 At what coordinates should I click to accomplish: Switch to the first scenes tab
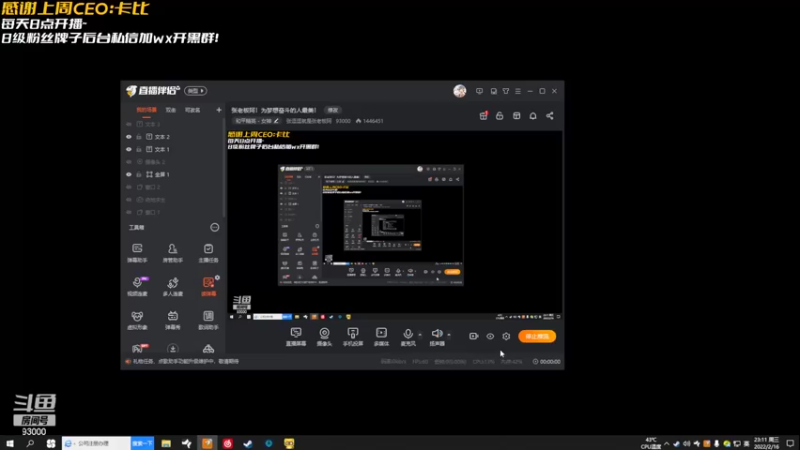coord(146,110)
